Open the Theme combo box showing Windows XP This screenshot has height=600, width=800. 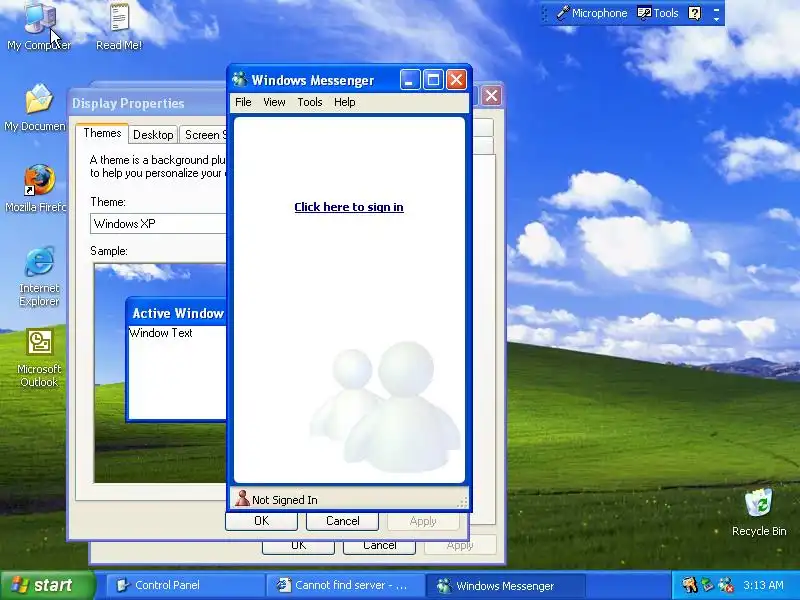click(158, 224)
